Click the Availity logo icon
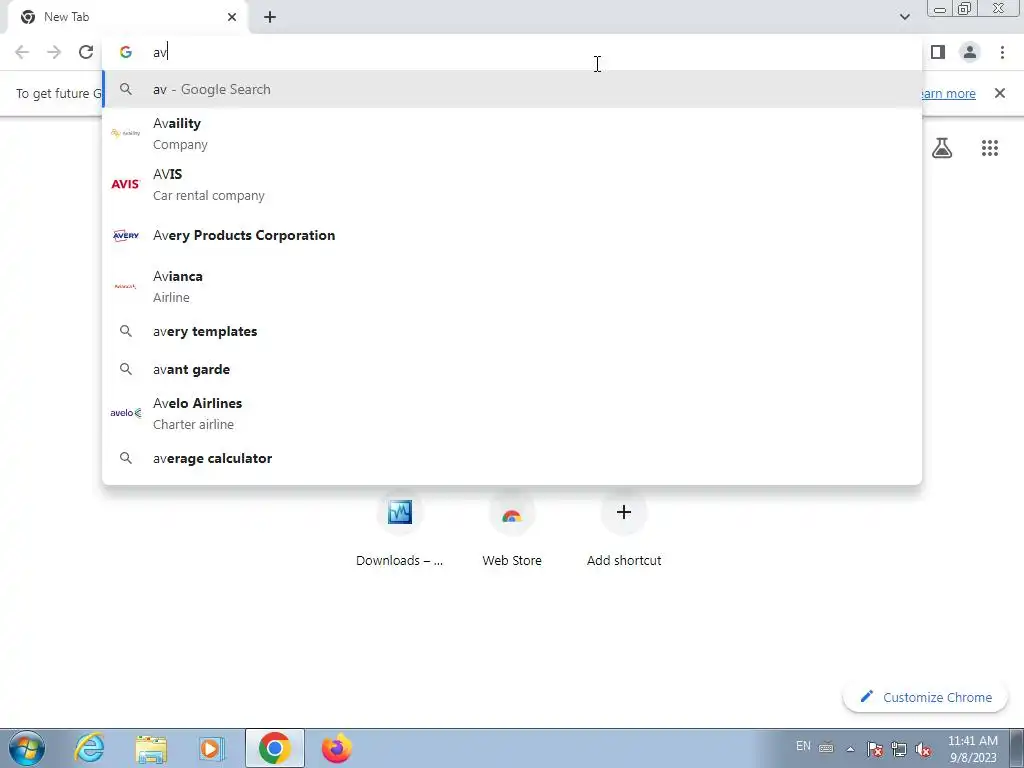The image size is (1024, 768). point(125,133)
